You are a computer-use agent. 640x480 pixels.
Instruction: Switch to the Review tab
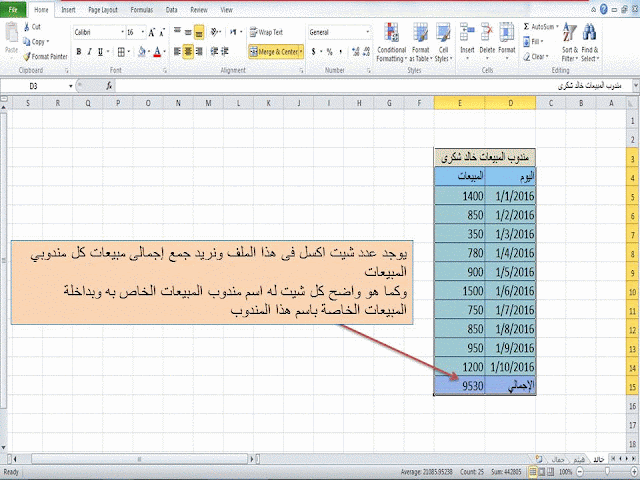click(x=199, y=10)
